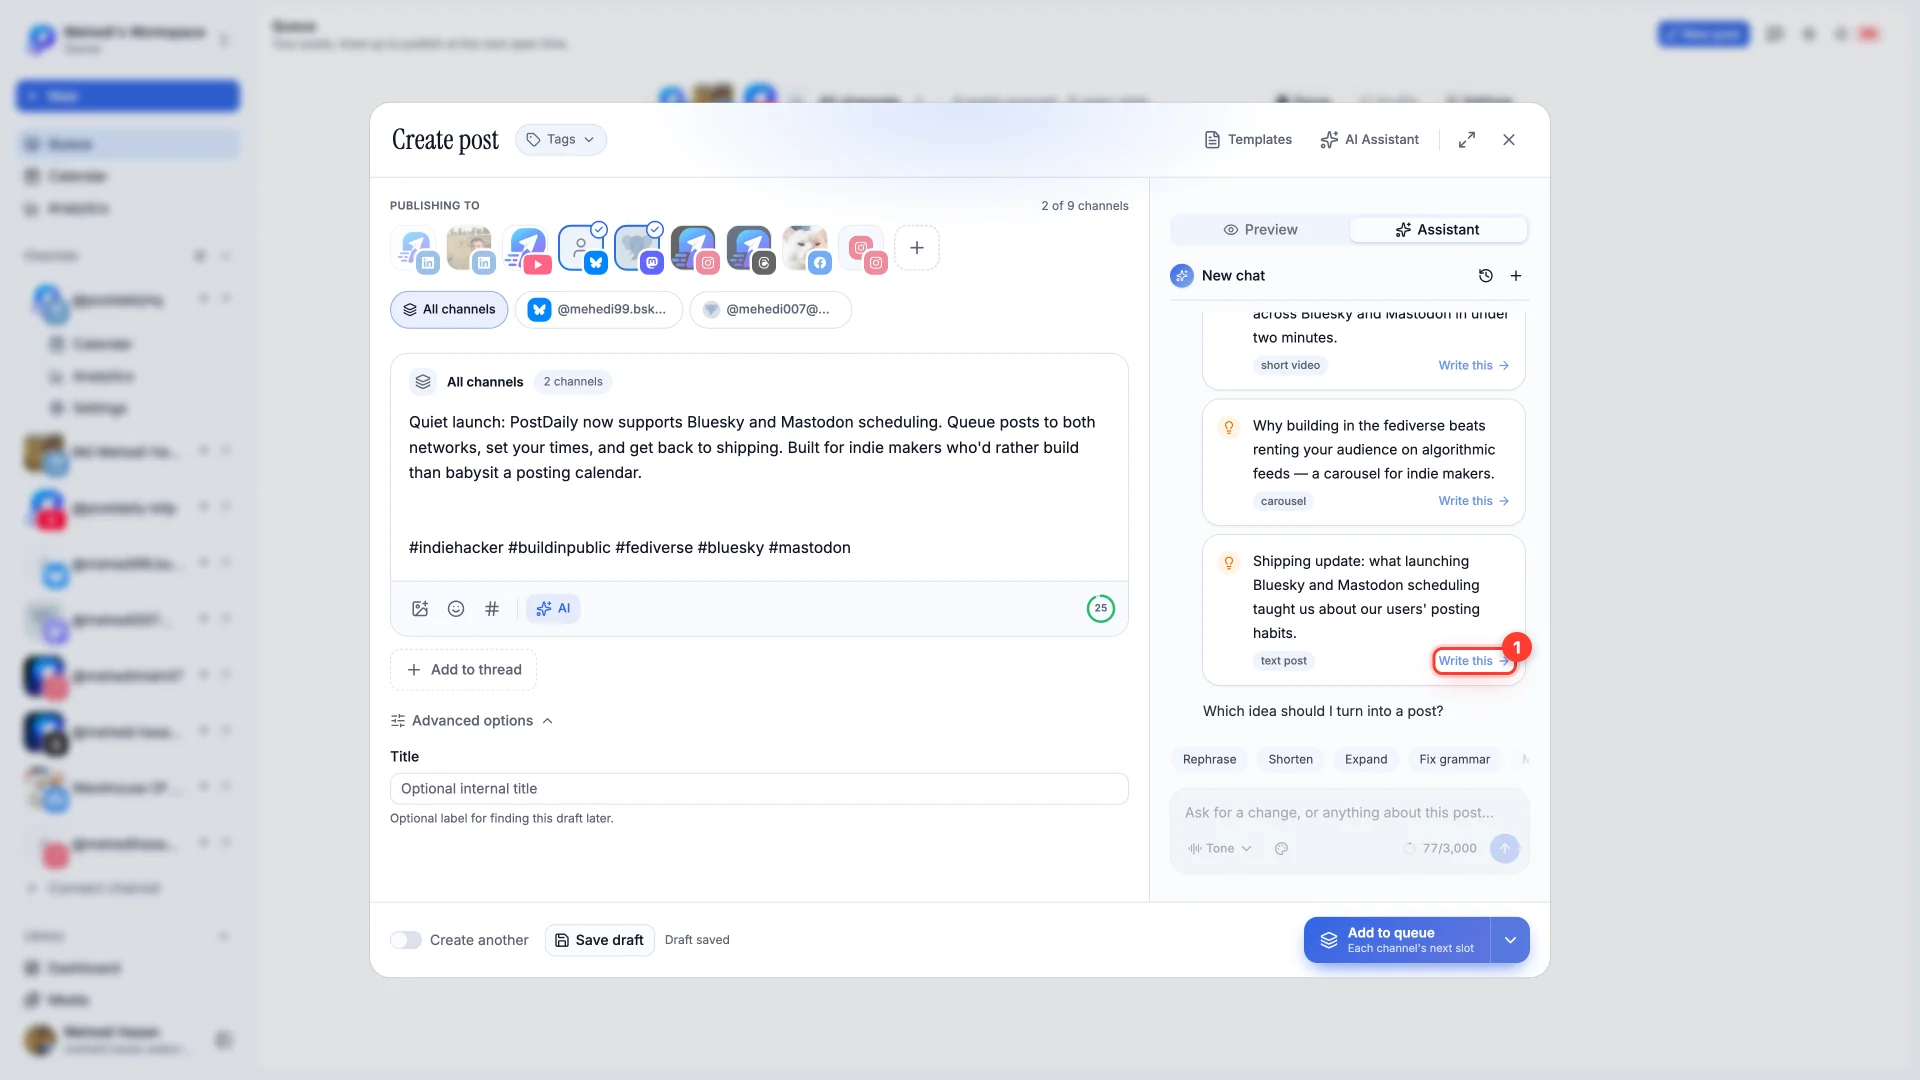The image size is (1920, 1080).
Task: Click the AI button in editor toolbar
Action: click(553, 609)
